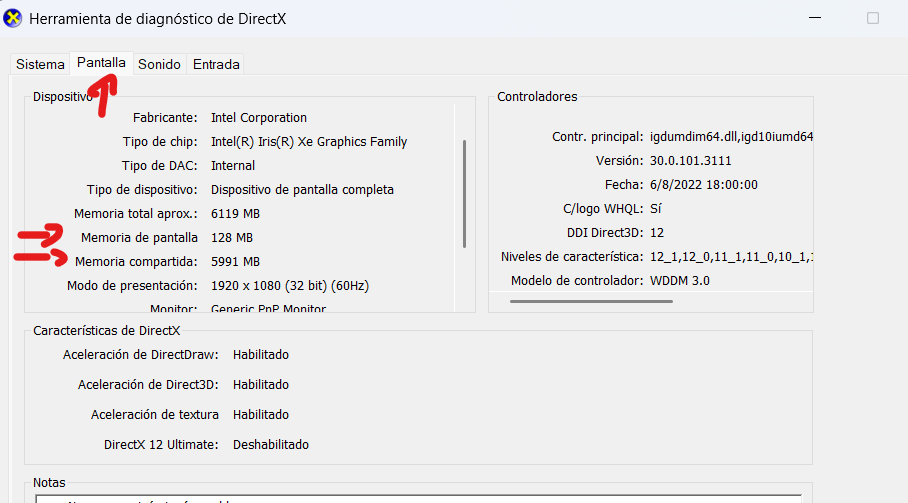908x503 pixels.
Task: Click the DirectX diagnostic tool title icon
Action: tap(12, 19)
